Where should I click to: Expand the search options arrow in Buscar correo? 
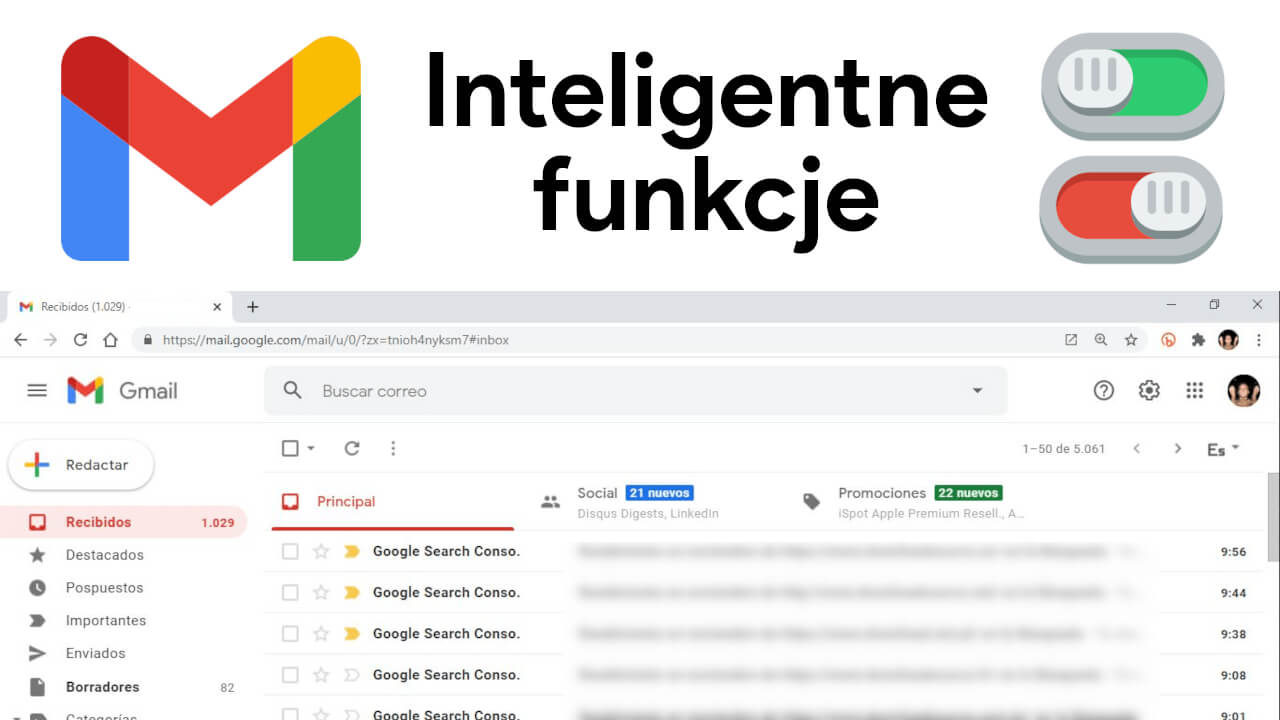click(978, 391)
